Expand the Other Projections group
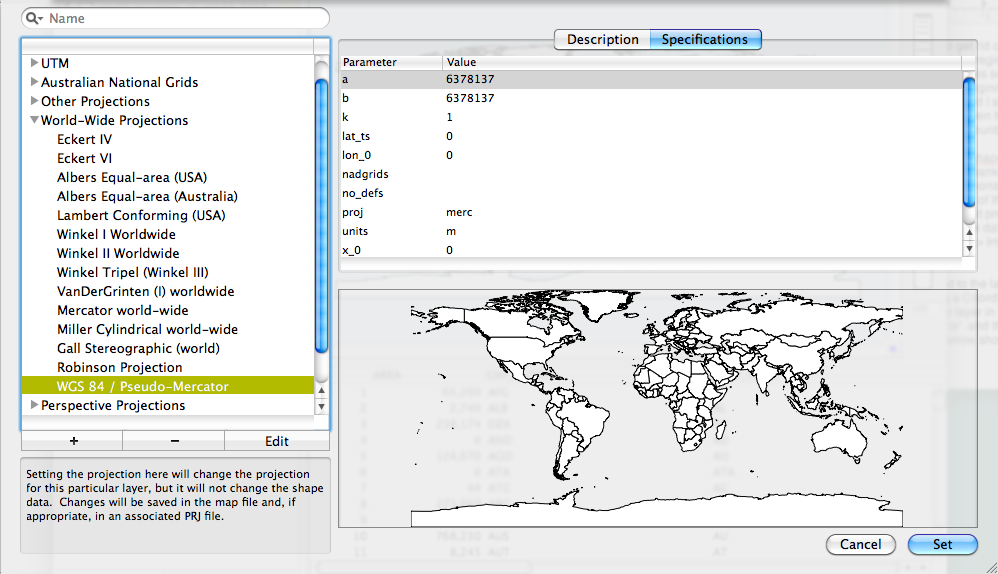Viewport: 998px width, 574px height. [x=35, y=101]
